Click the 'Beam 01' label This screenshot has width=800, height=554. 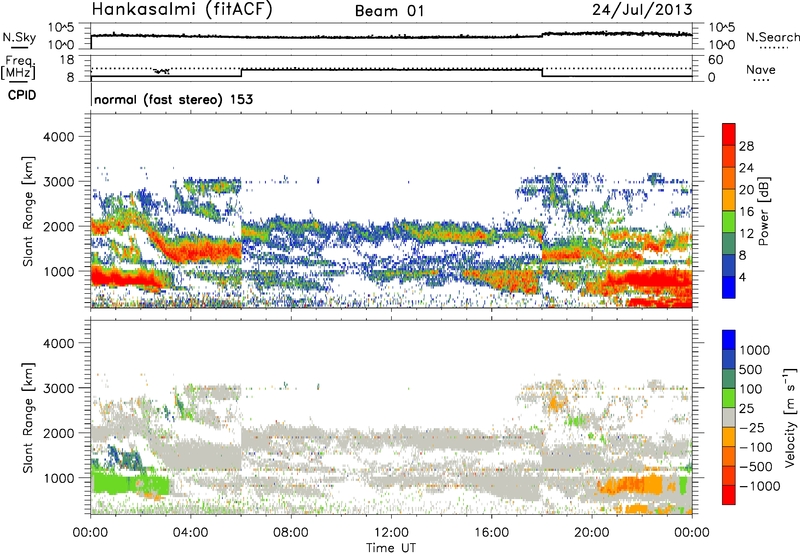tap(389, 11)
